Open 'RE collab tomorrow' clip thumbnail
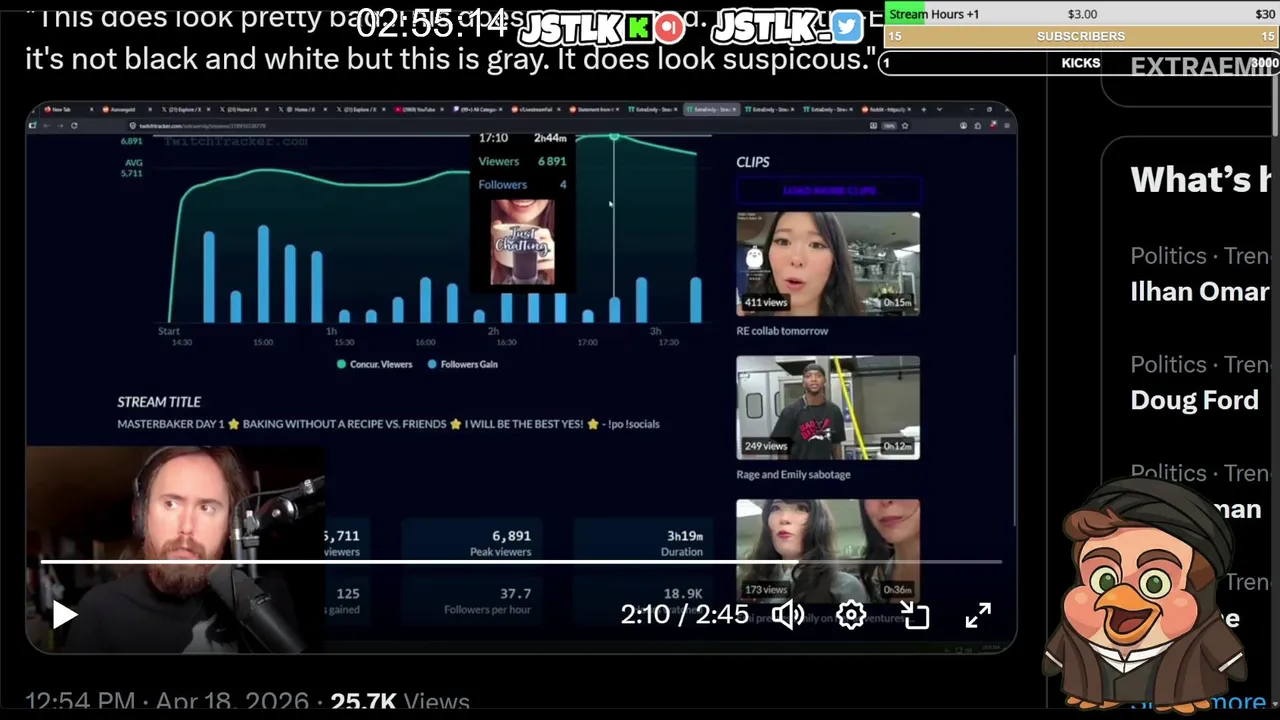Image resolution: width=1280 pixels, height=720 pixels. coord(828,264)
